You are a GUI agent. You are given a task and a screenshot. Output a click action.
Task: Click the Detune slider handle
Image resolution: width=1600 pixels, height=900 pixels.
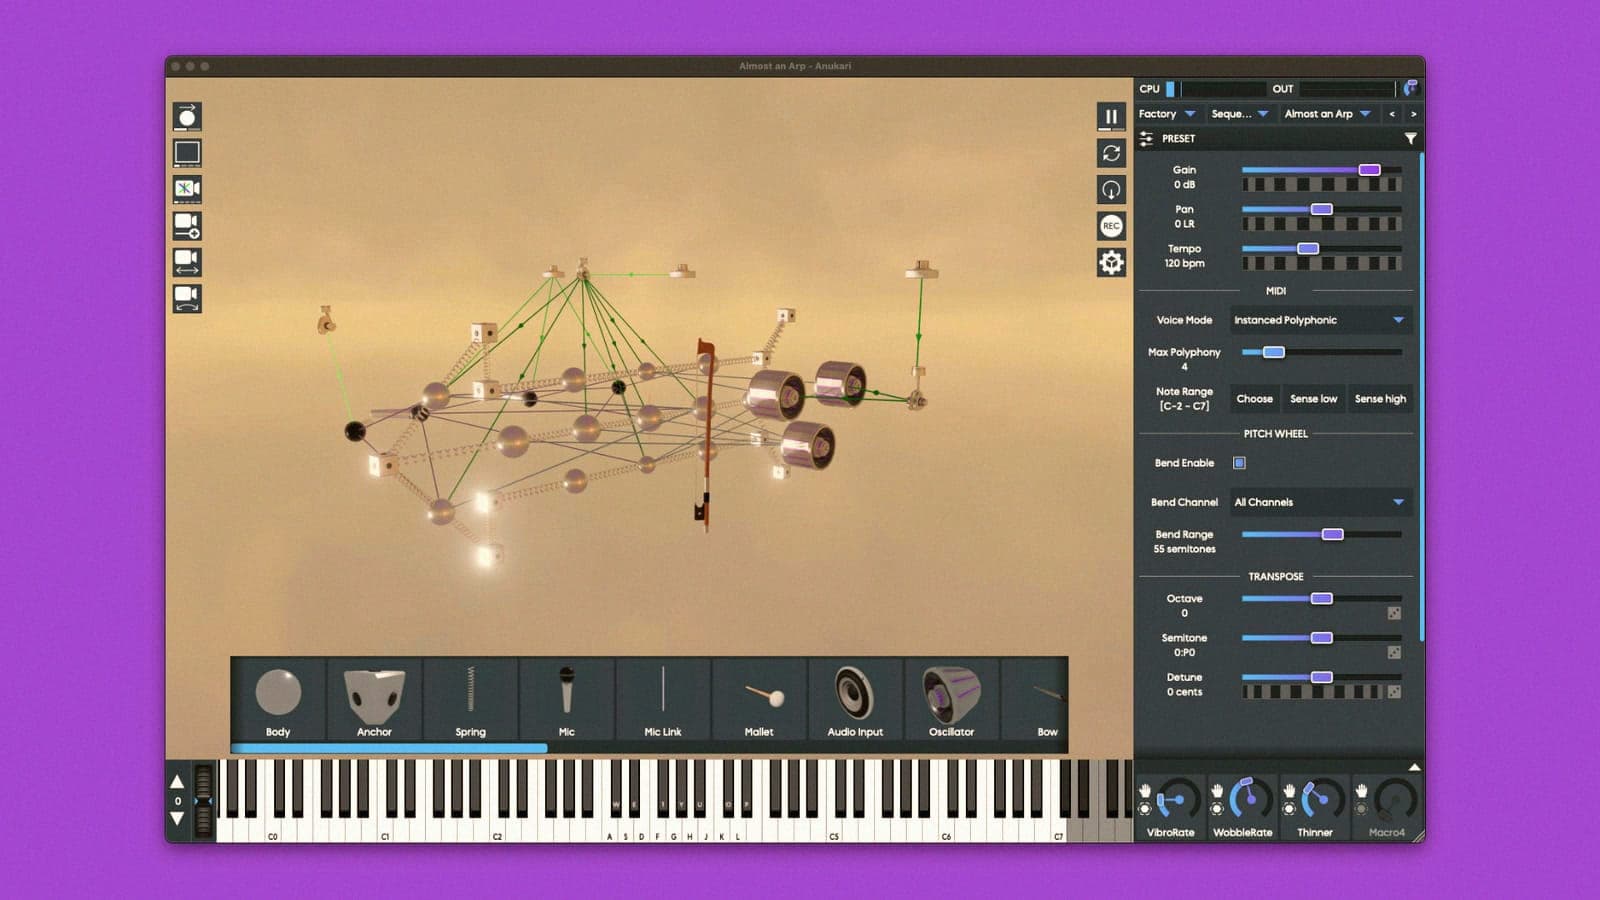(1321, 677)
